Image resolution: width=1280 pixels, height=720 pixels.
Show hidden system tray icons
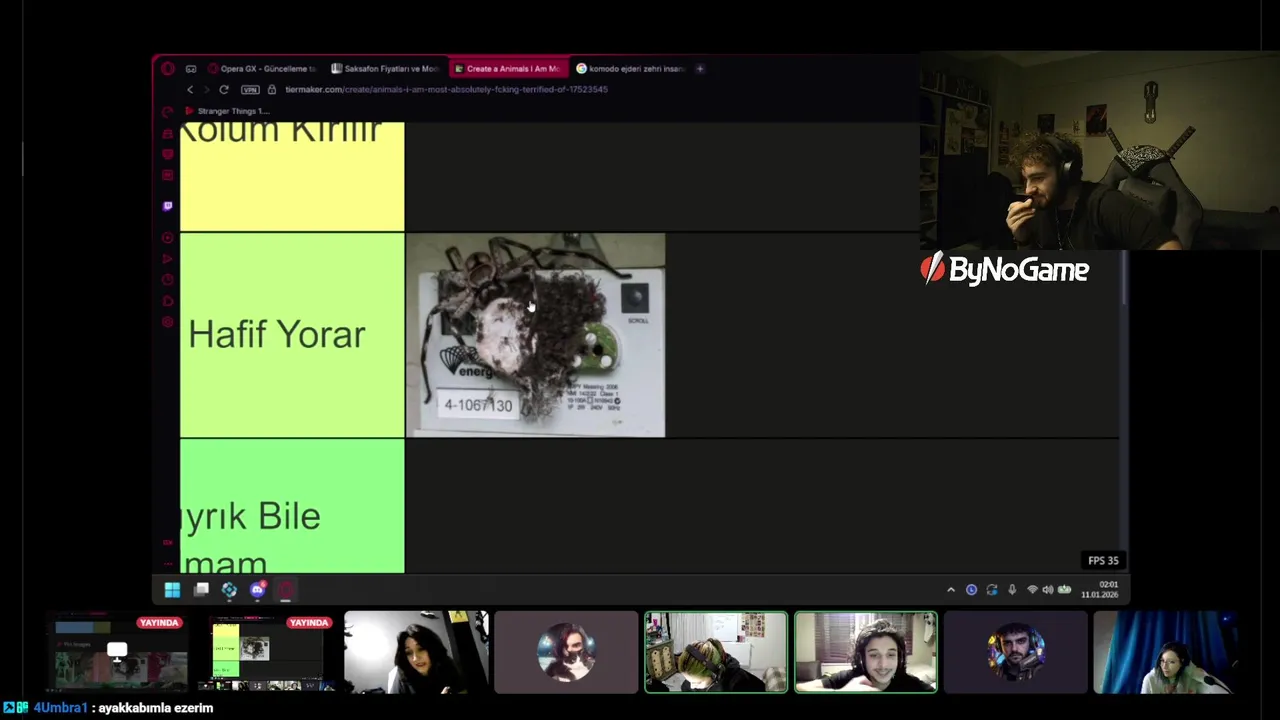(x=951, y=590)
